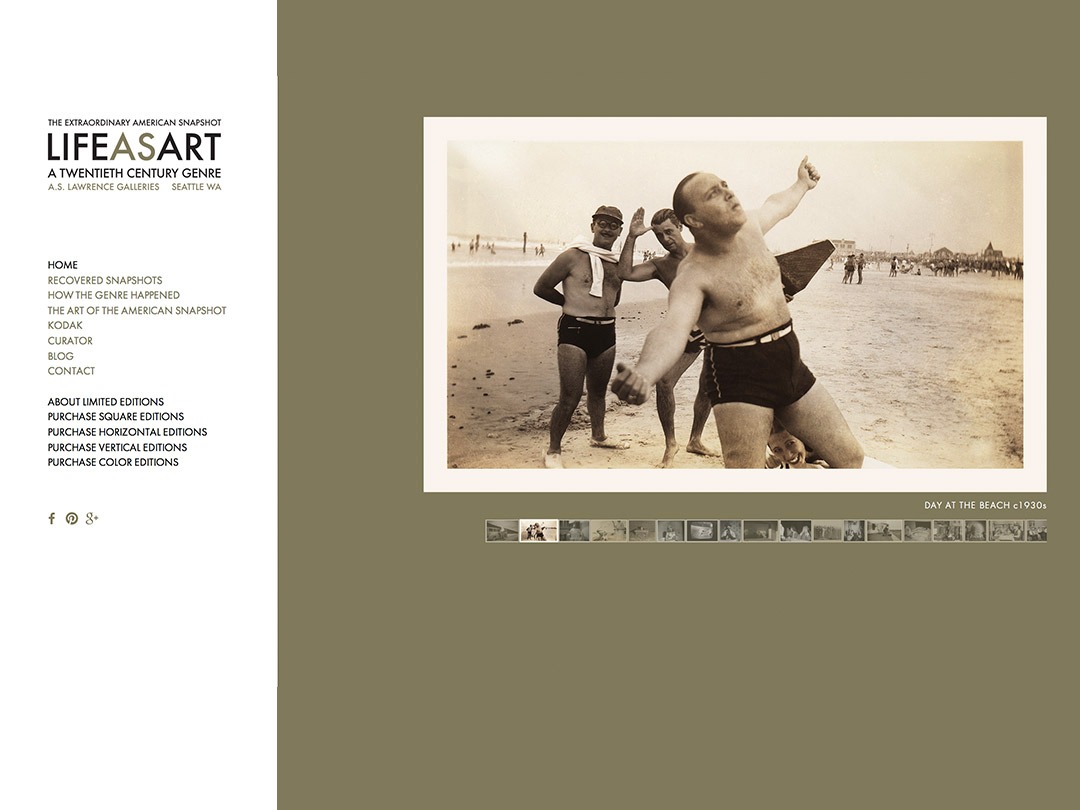The height and width of the screenshot is (810, 1080).
Task: Select Purchase Horizontal Editions
Action: coord(127,432)
